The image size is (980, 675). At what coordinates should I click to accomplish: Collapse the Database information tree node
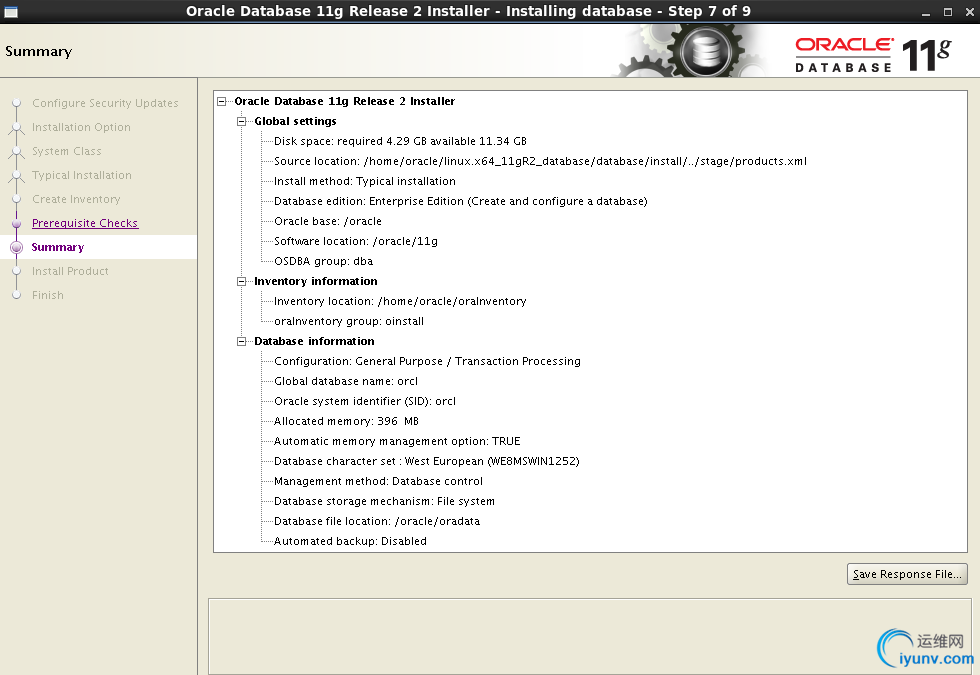[241, 341]
